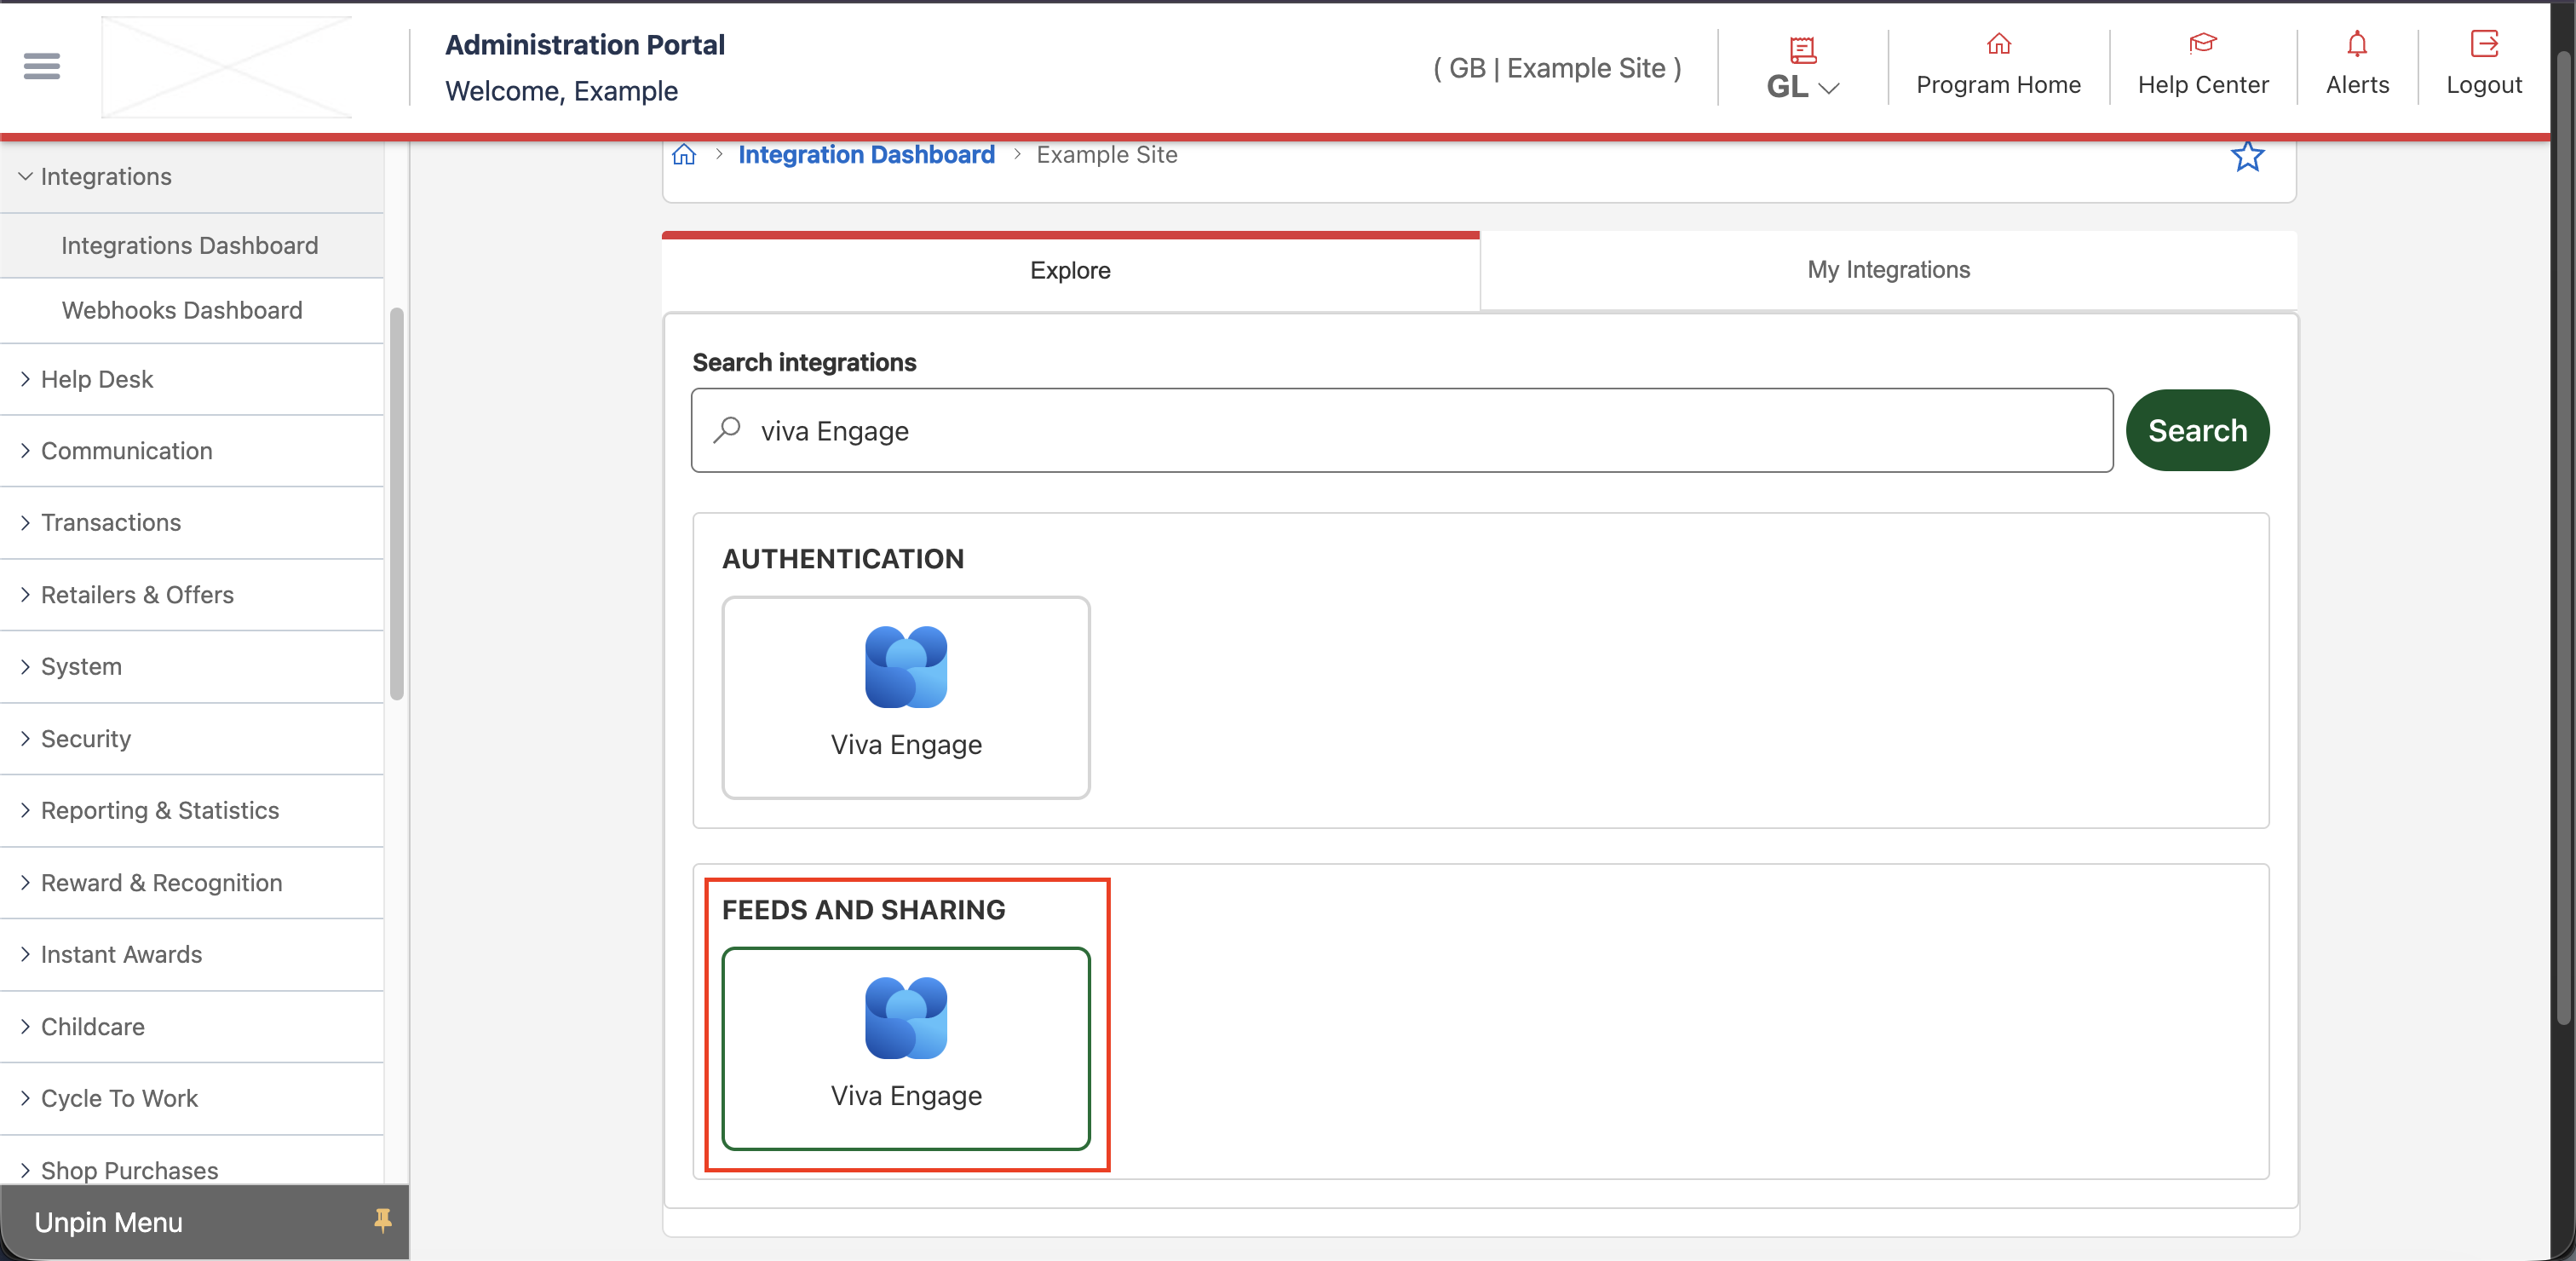Switch to the My Integrations tab
This screenshot has width=2576, height=1261.
1888,270
